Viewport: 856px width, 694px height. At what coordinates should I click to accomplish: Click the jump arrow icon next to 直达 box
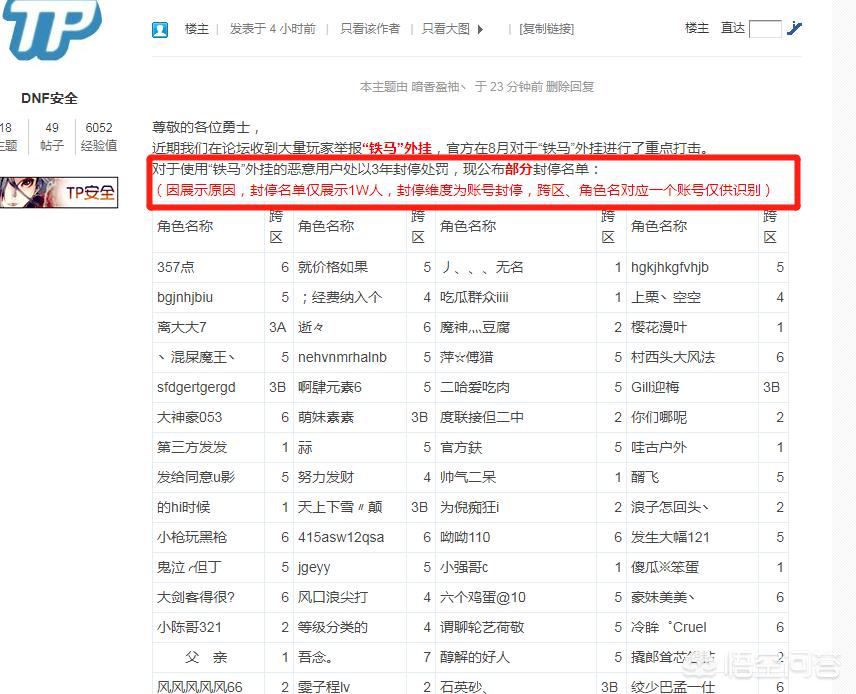[794, 28]
